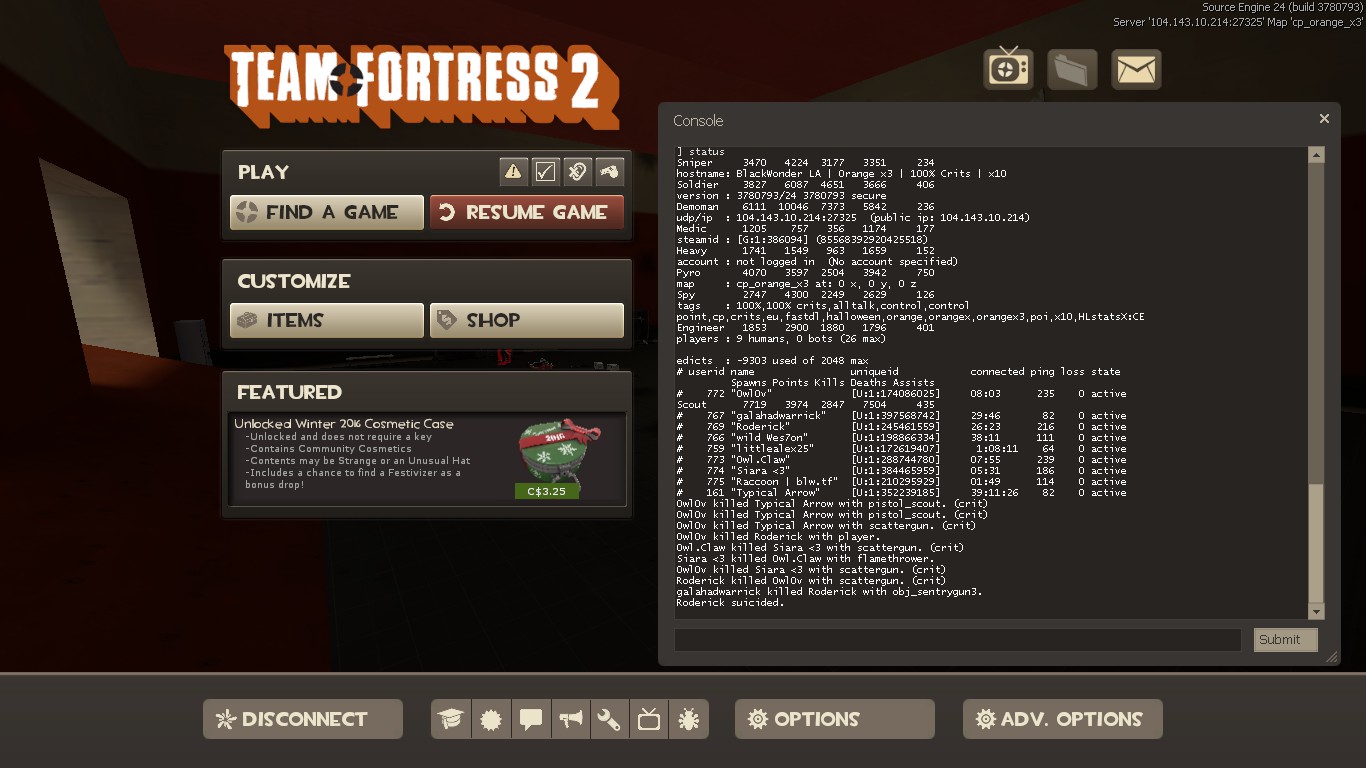This screenshot has height=768, width=1366.
Task: Open the mail envelope notifications icon
Action: [x=1136, y=69]
